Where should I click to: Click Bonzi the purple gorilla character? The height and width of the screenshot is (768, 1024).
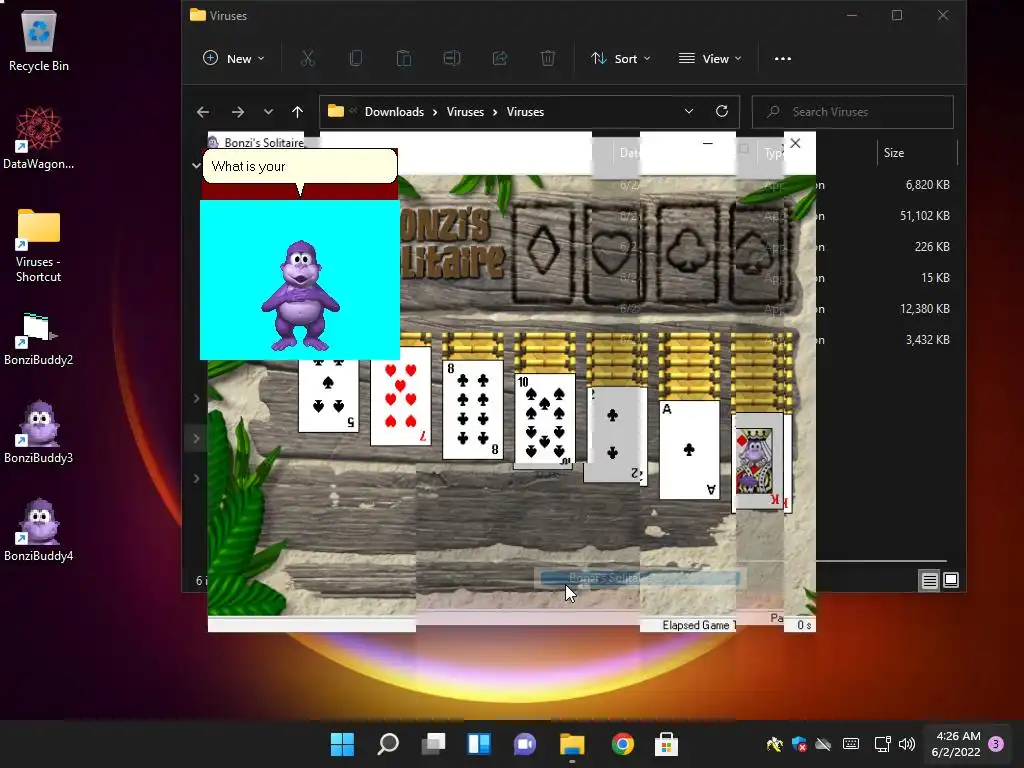(300, 295)
